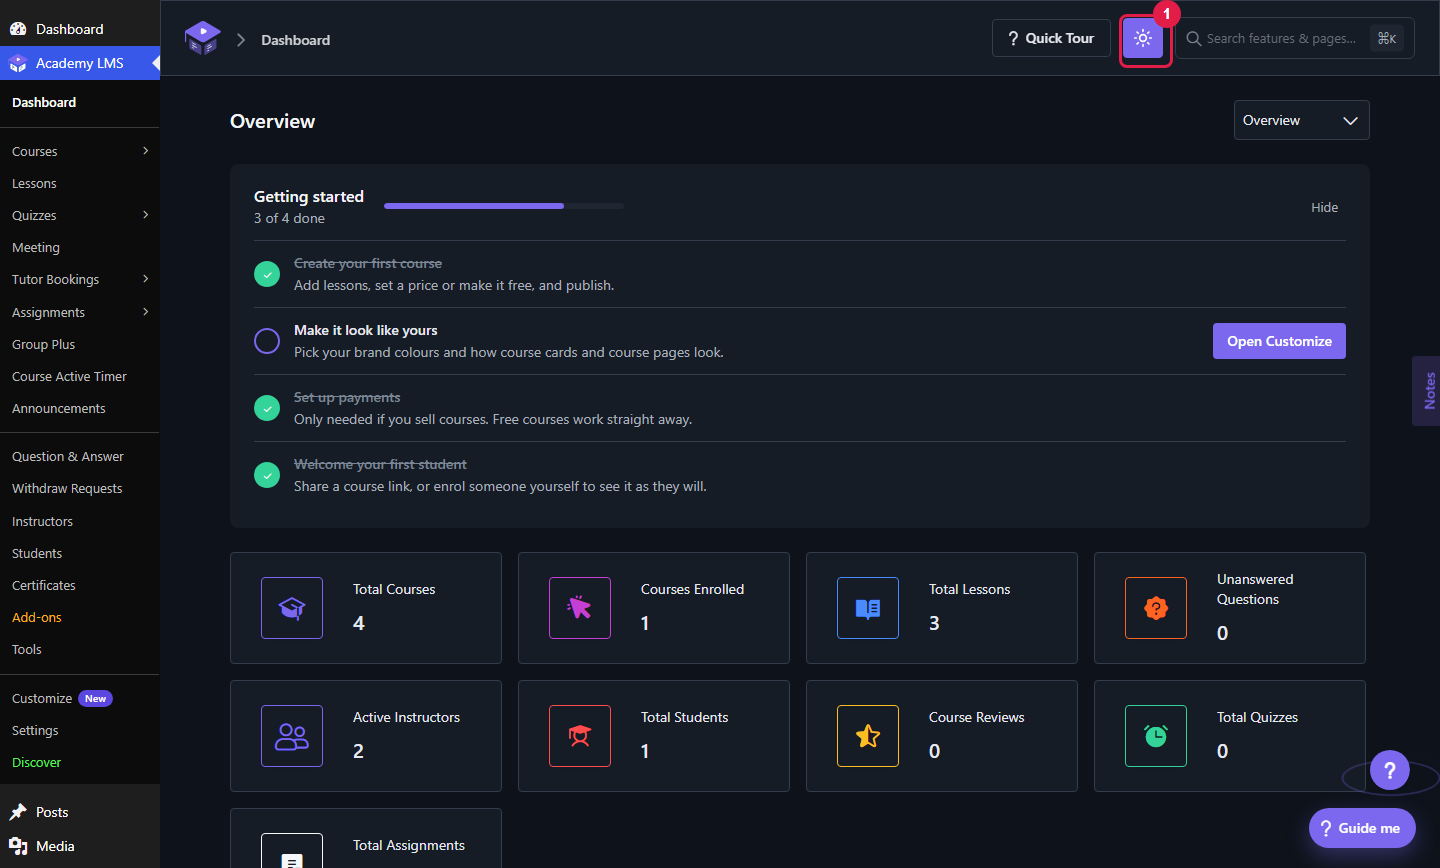Click the round purple help question-mark icon
Viewport: 1440px width, 868px height.
1390,770
